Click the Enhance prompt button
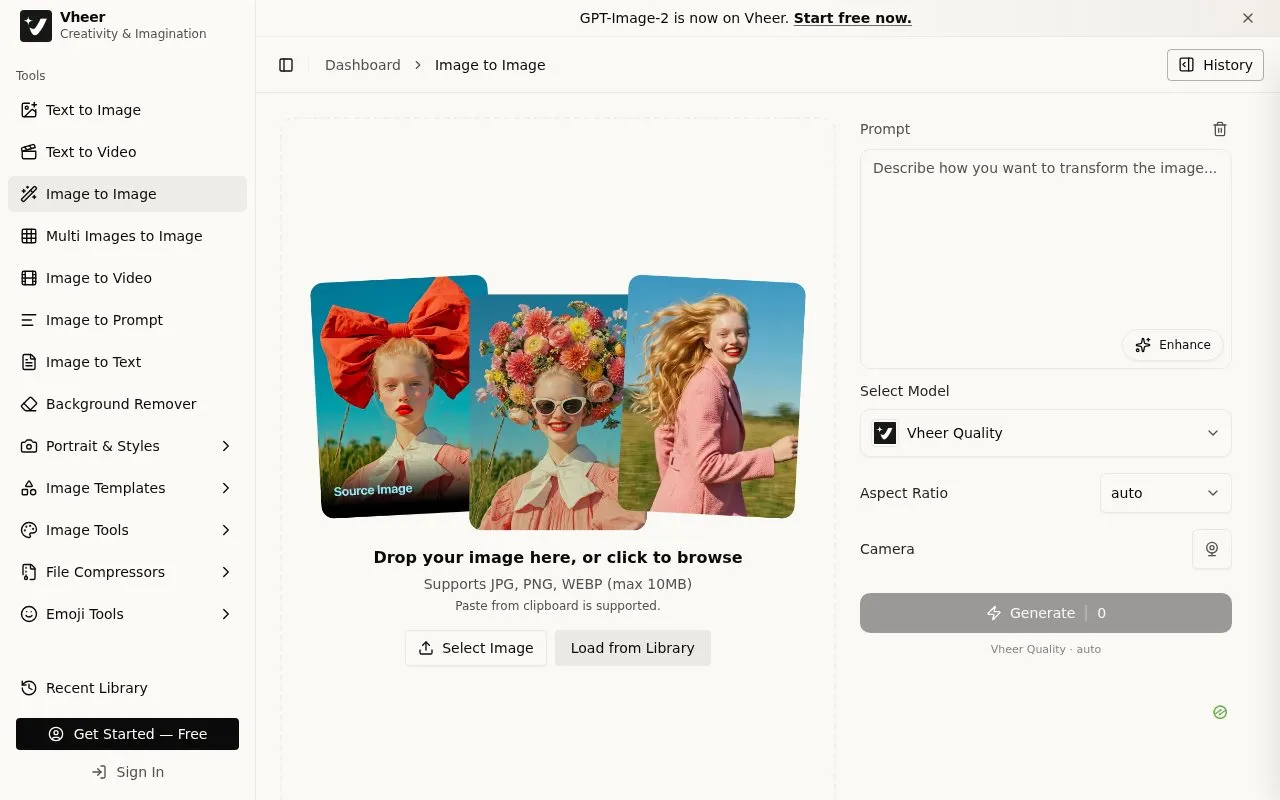The height and width of the screenshot is (800, 1280). tap(1173, 345)
